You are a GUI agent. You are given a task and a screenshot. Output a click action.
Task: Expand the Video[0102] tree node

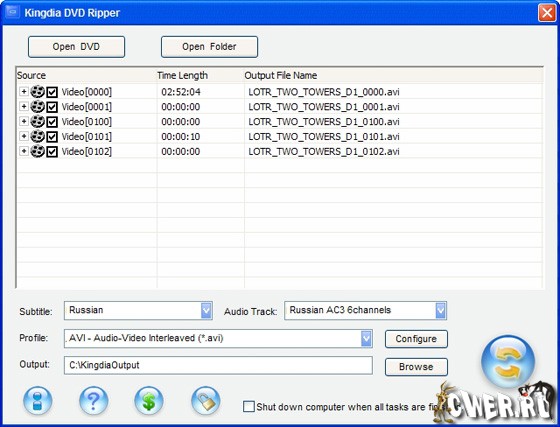tap(24, 151)
